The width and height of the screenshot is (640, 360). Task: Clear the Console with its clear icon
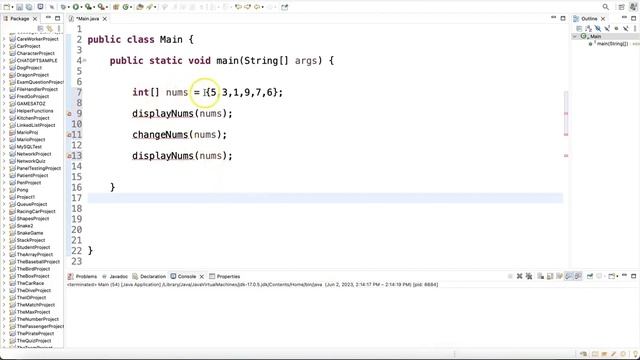(540, 276)
